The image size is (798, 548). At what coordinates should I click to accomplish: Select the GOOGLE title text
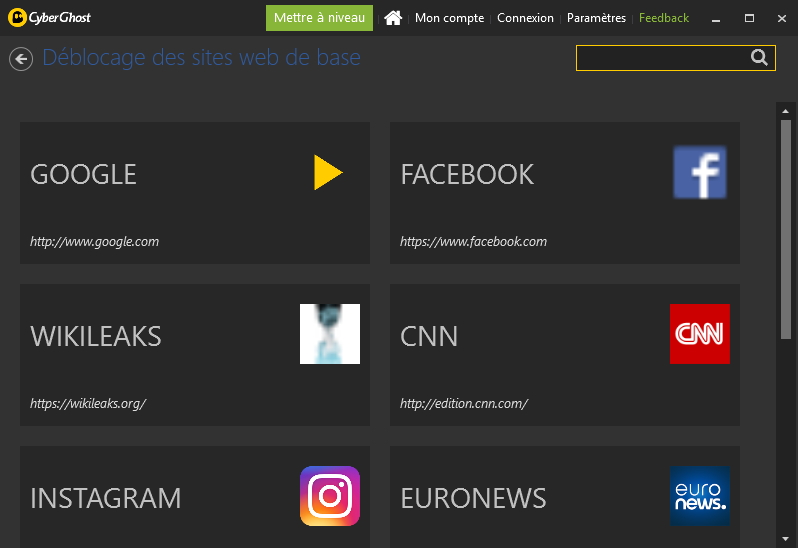tap(83, 175)
